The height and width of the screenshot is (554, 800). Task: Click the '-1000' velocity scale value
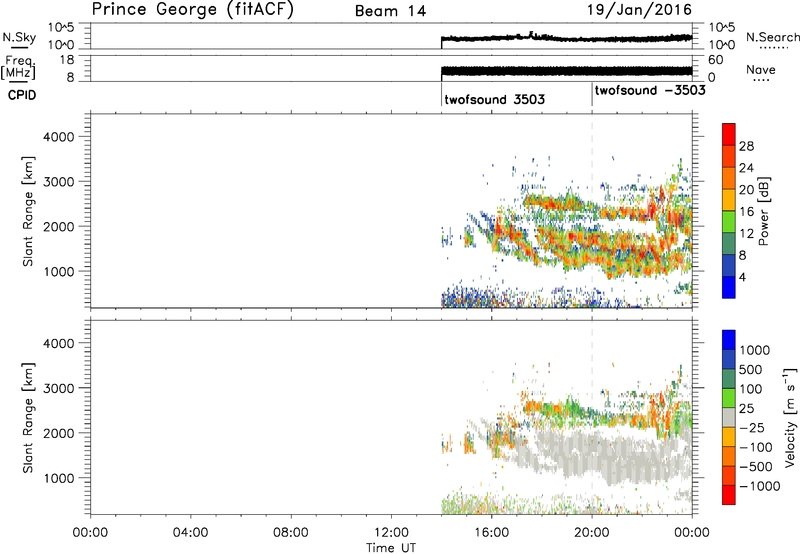tap(759, 486)
